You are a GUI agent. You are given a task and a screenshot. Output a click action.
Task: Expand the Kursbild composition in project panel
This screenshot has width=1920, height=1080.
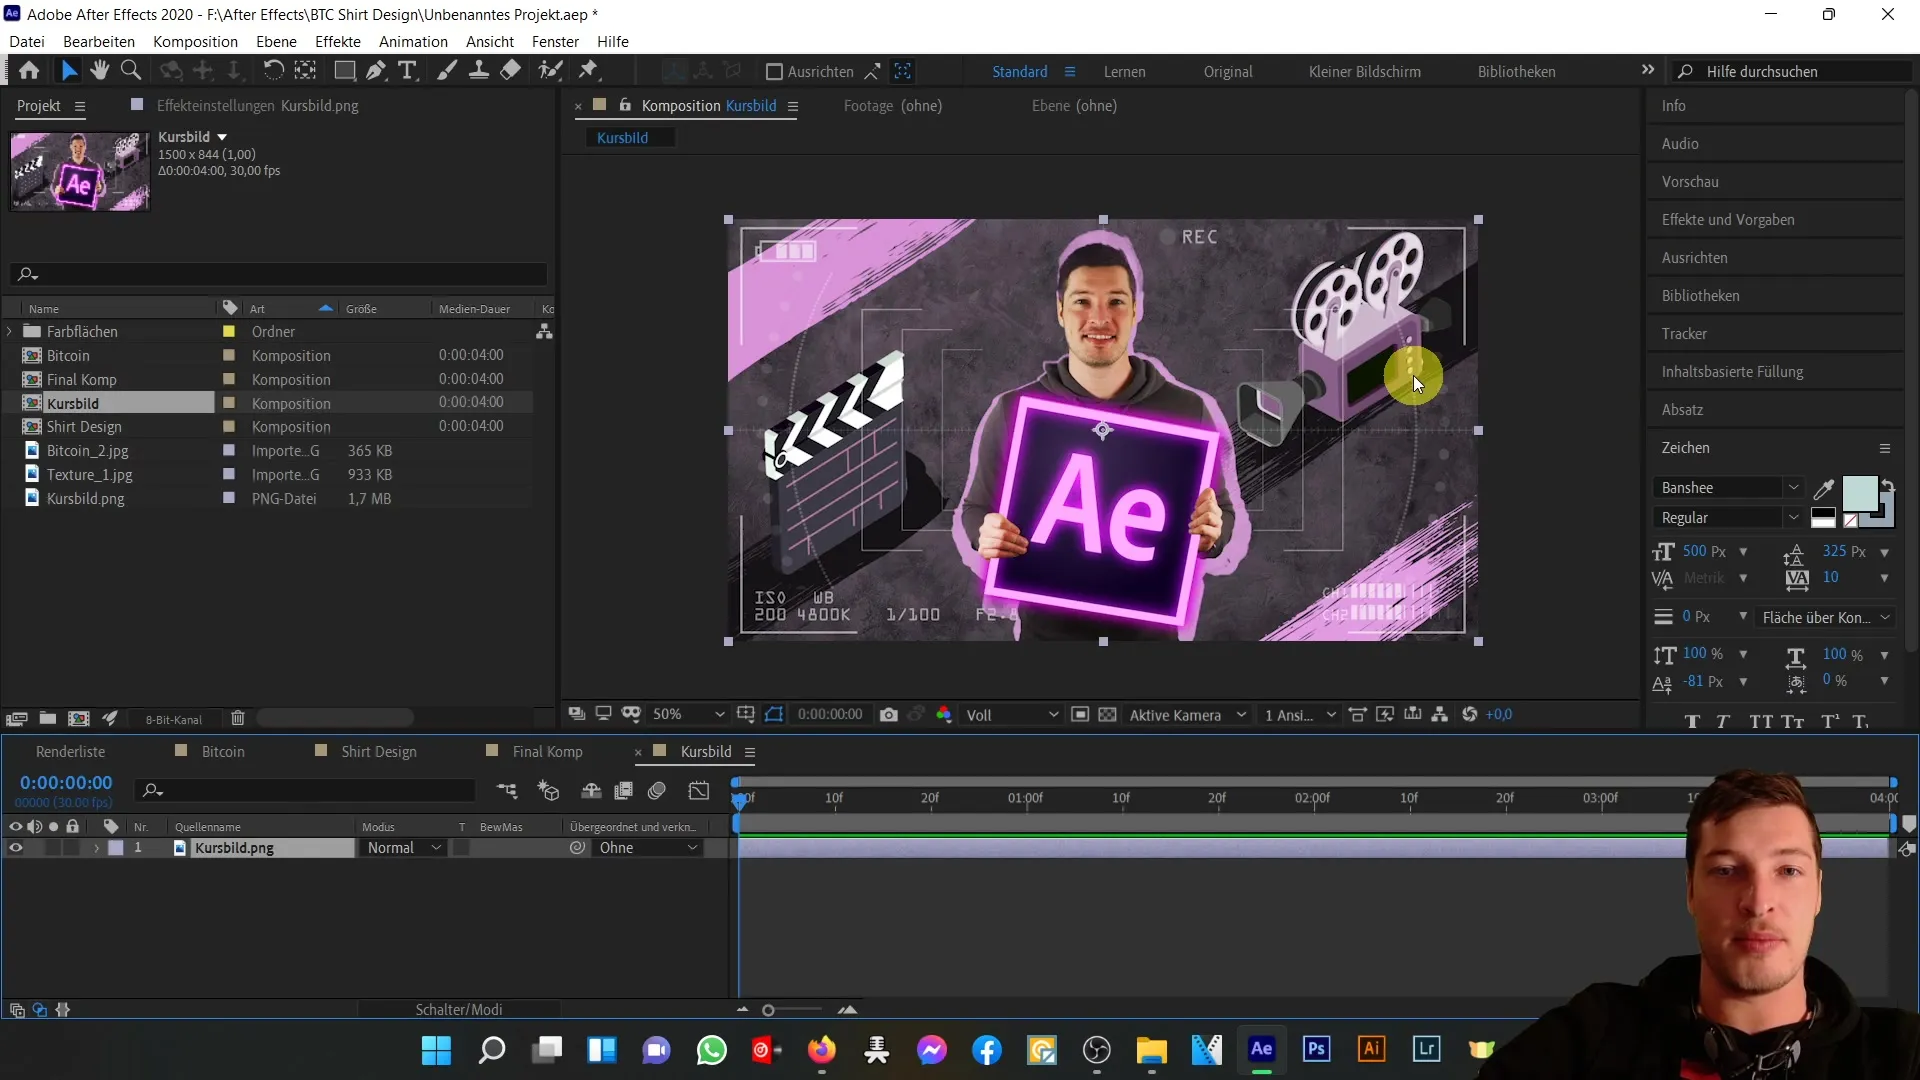[11, 404]
